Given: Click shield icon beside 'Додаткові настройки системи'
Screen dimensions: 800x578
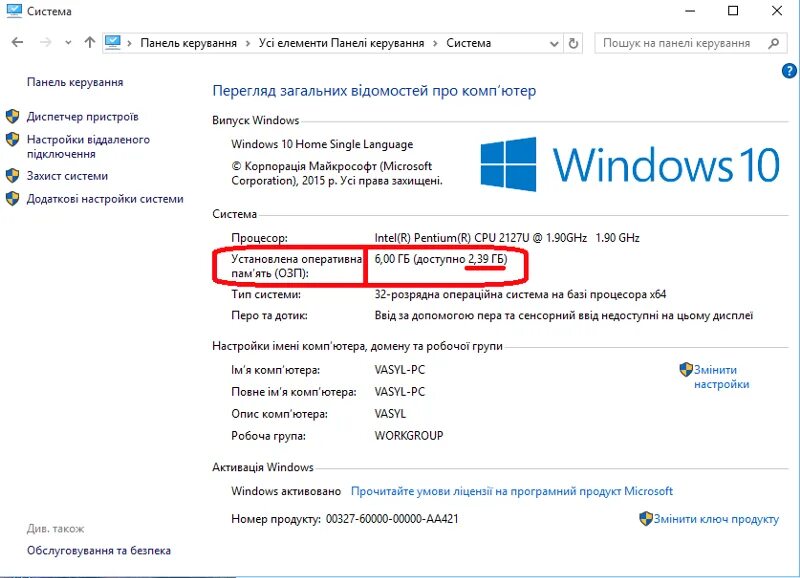Looking at the screenshot, I should pos(13,198).
